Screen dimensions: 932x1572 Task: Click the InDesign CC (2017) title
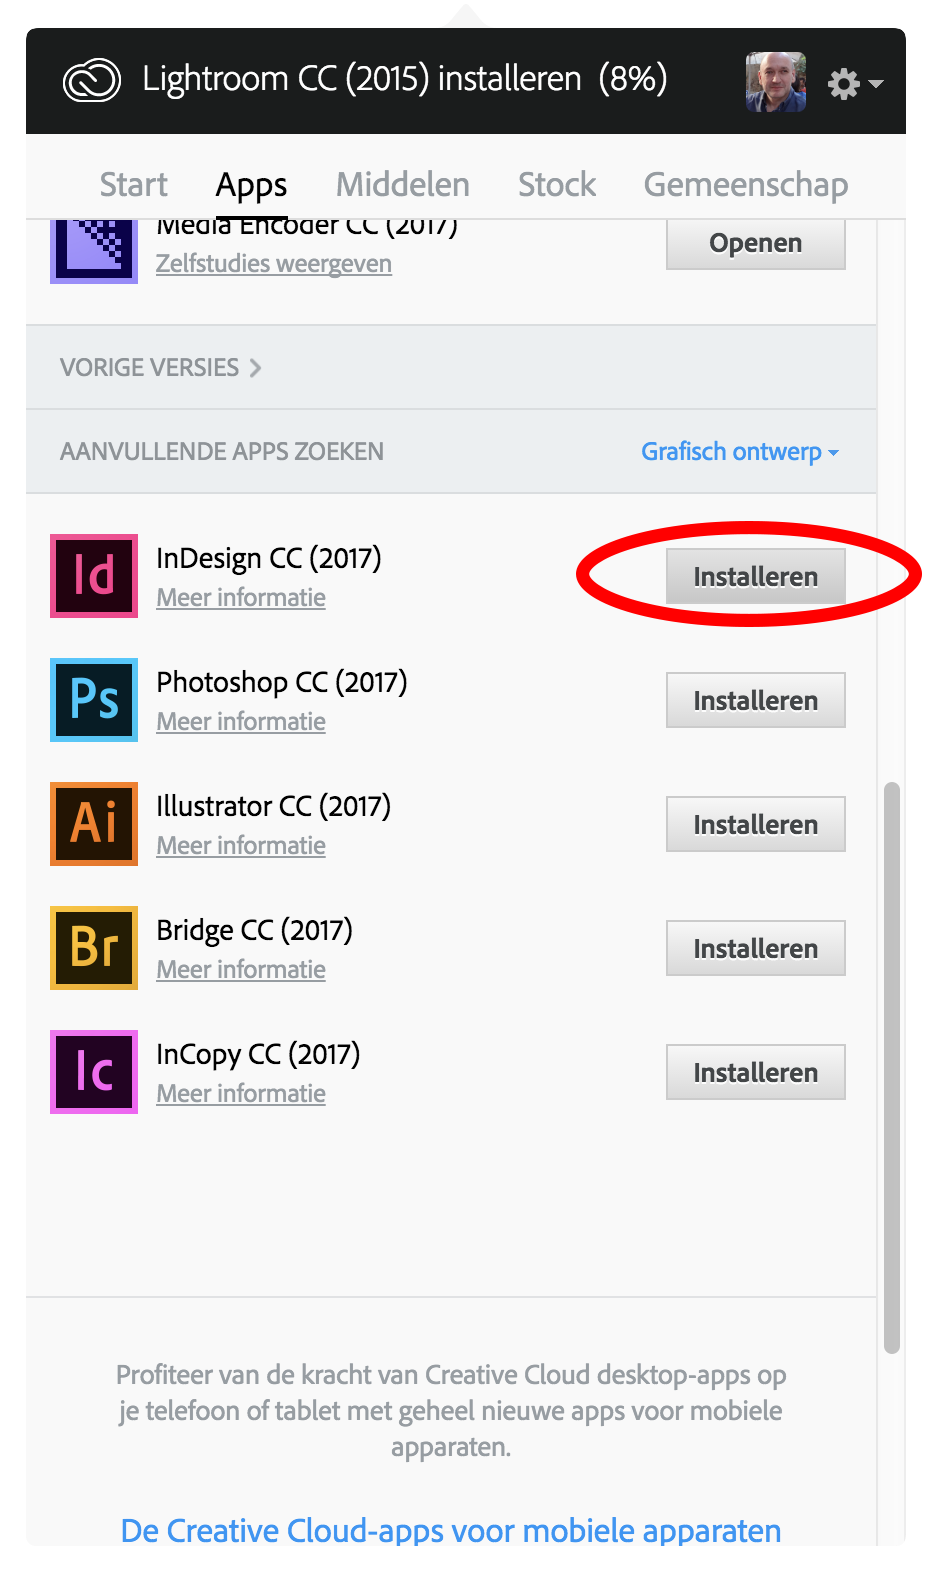click(x=269, y=558)
